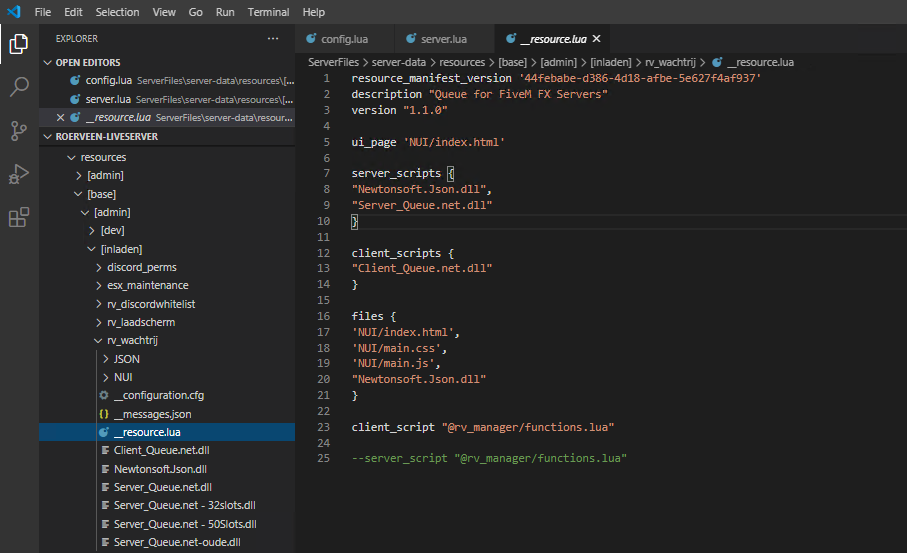The height and width of the screenshot is (553, 907).
Task: Close __resource.lua in Open Editors list
Action: point(61,117)
